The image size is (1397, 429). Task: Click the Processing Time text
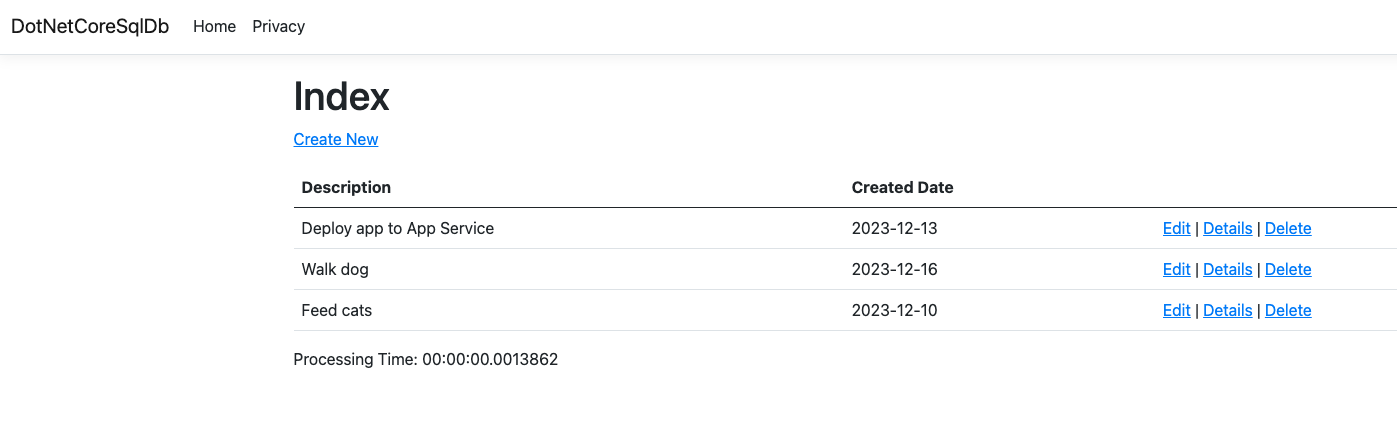point(425,359)
